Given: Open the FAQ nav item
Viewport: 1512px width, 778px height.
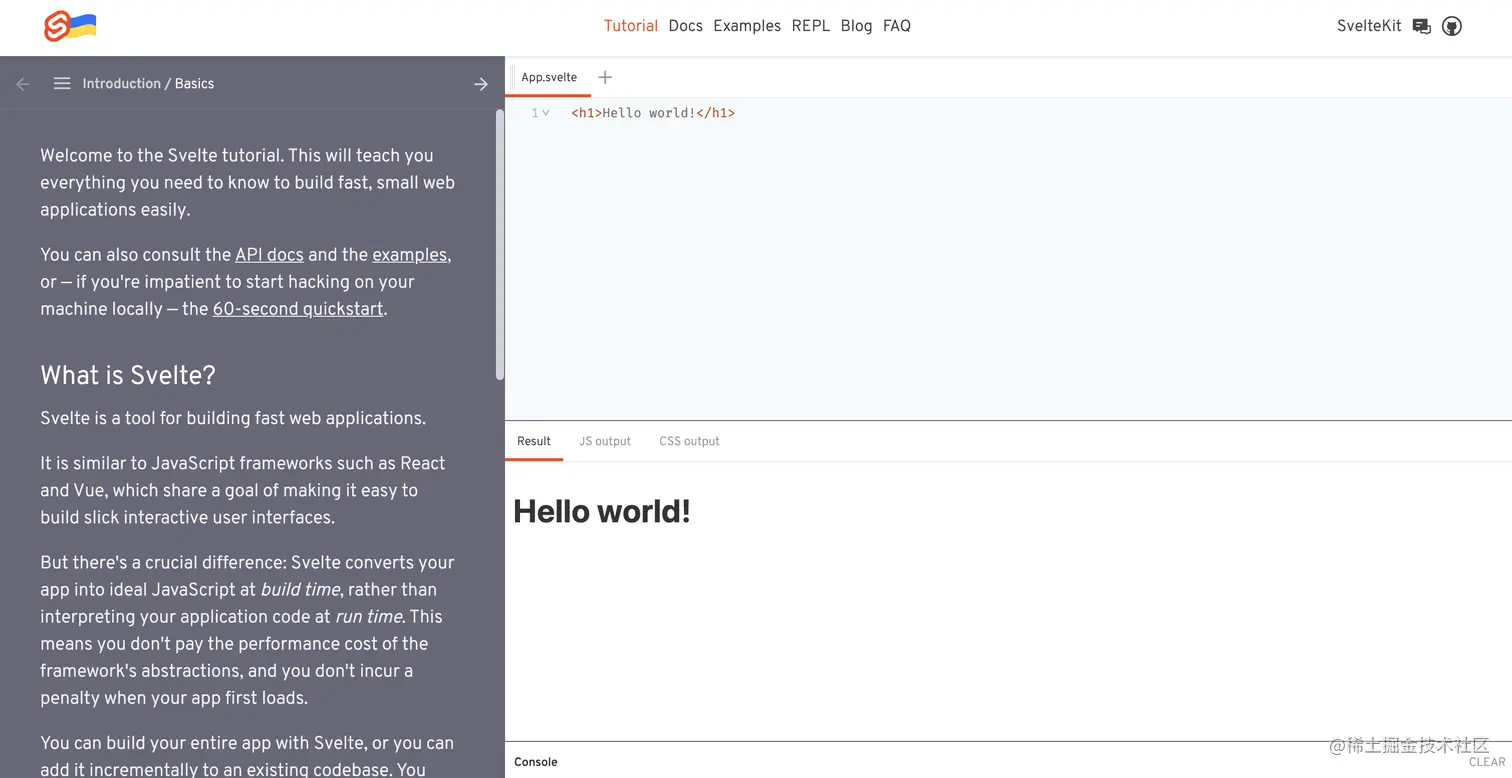Looking at the screenshot, I should tap(897, 26).
